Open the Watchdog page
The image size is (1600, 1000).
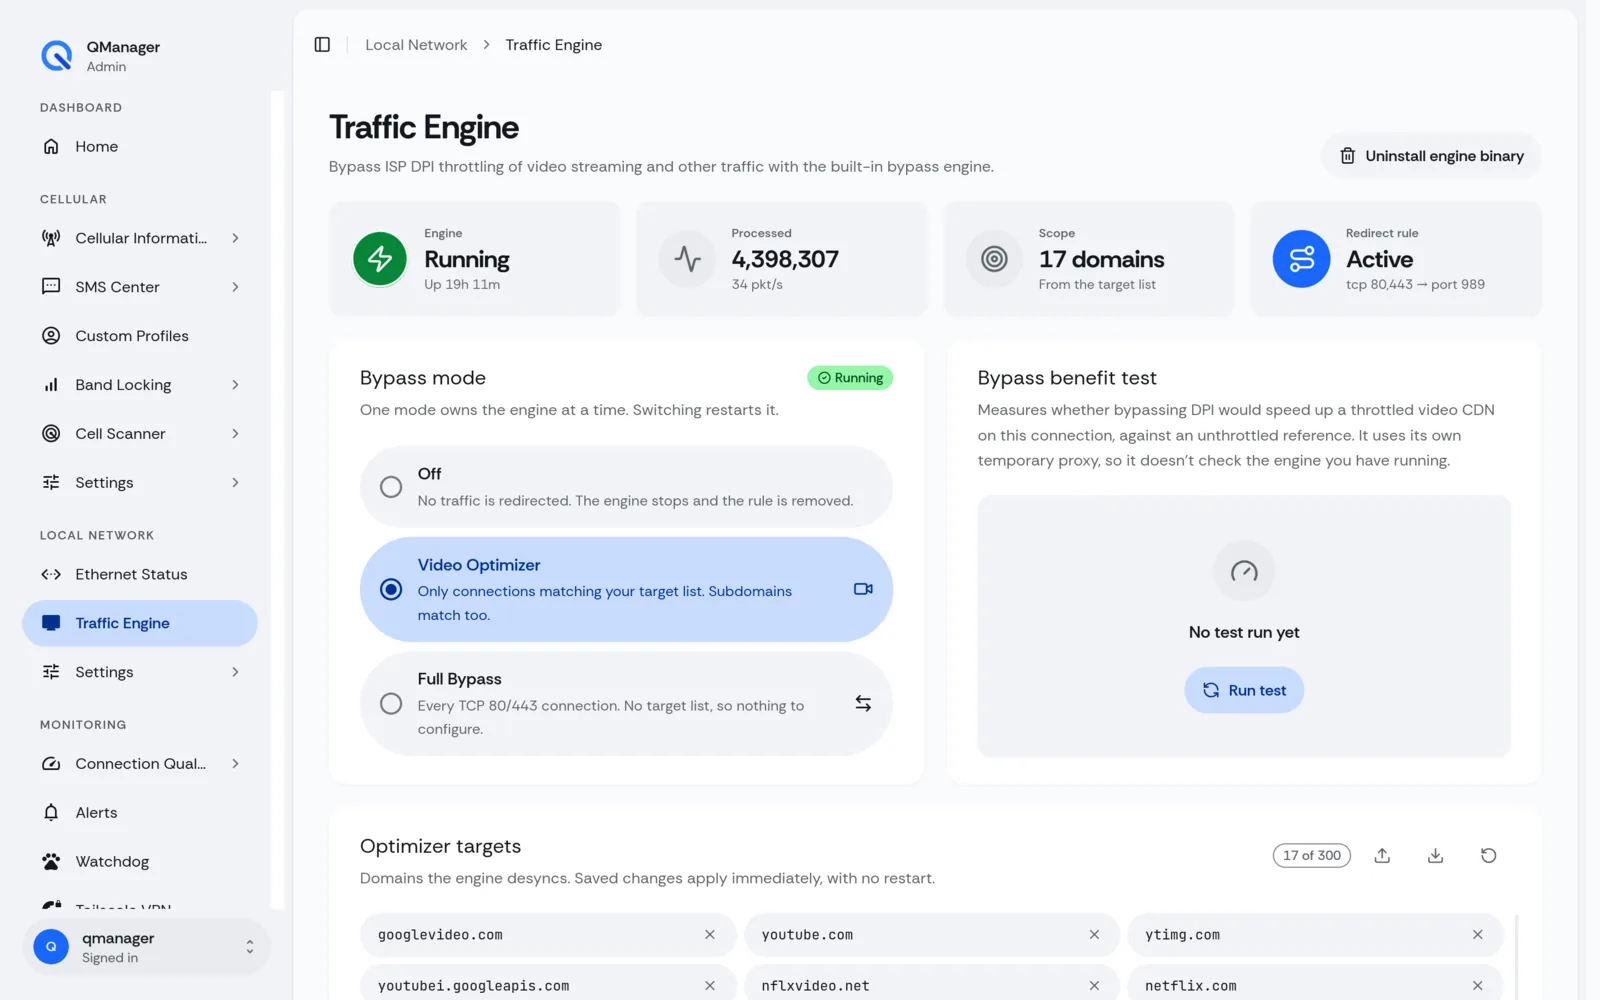[x=140, y=862]
